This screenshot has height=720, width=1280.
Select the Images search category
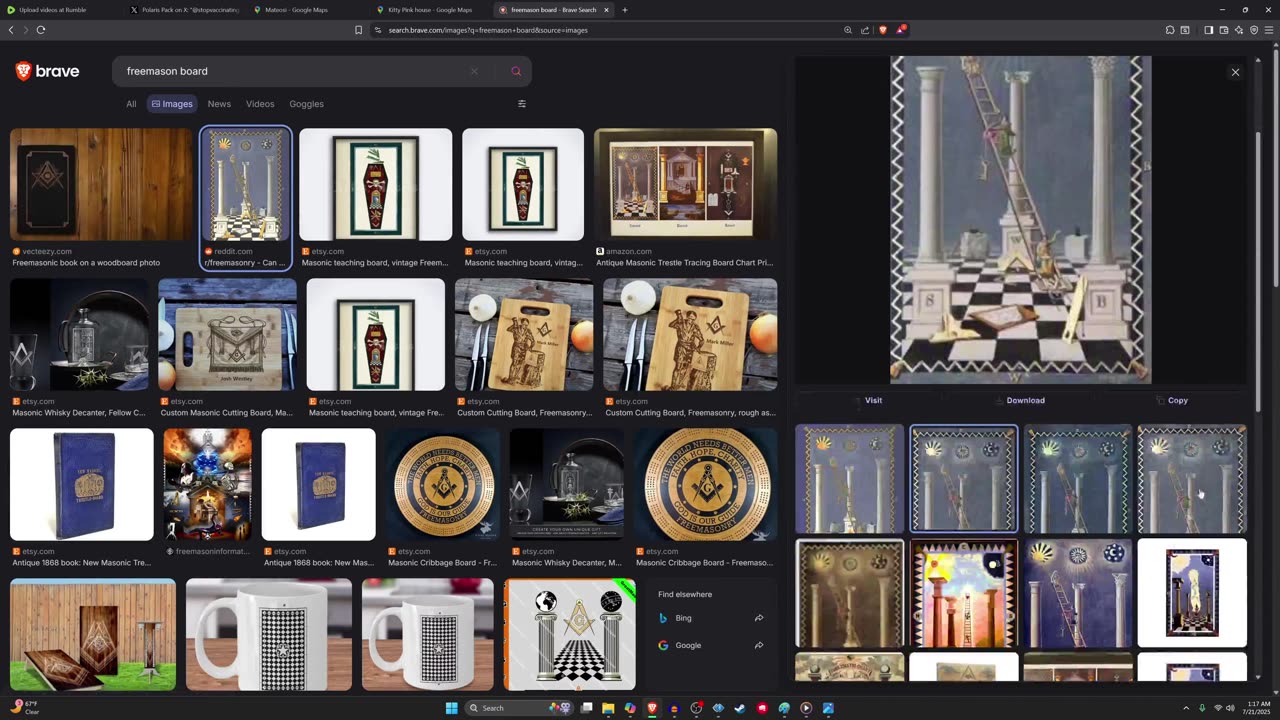click(x=172, y=104)
